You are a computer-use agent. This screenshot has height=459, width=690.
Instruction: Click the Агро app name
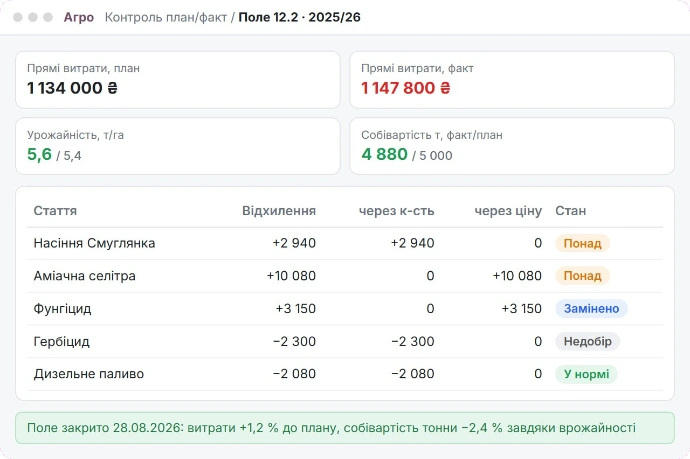pos(79,17)
